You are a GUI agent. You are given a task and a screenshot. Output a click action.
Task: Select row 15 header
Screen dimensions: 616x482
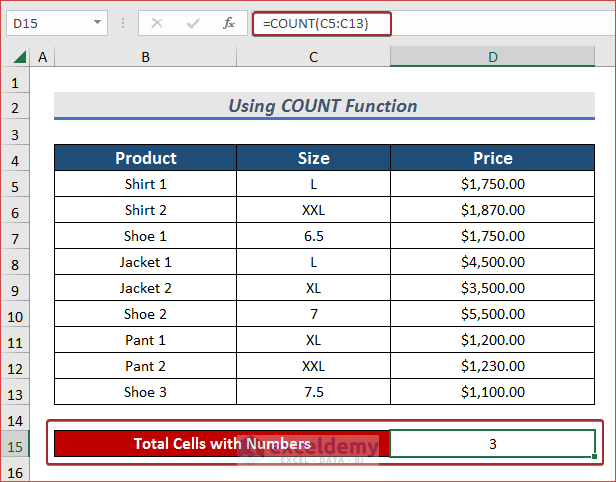16,444
